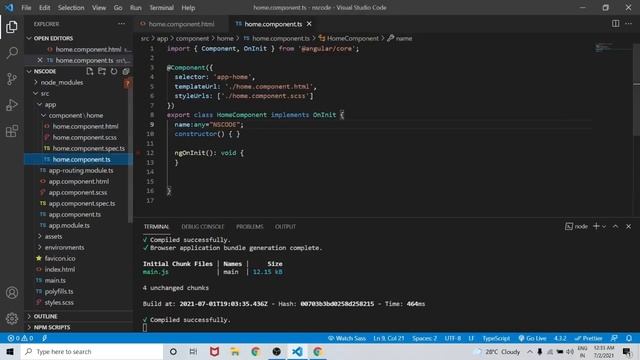
Task: Collapse the Open Editors section
Action: click(29, 38)
